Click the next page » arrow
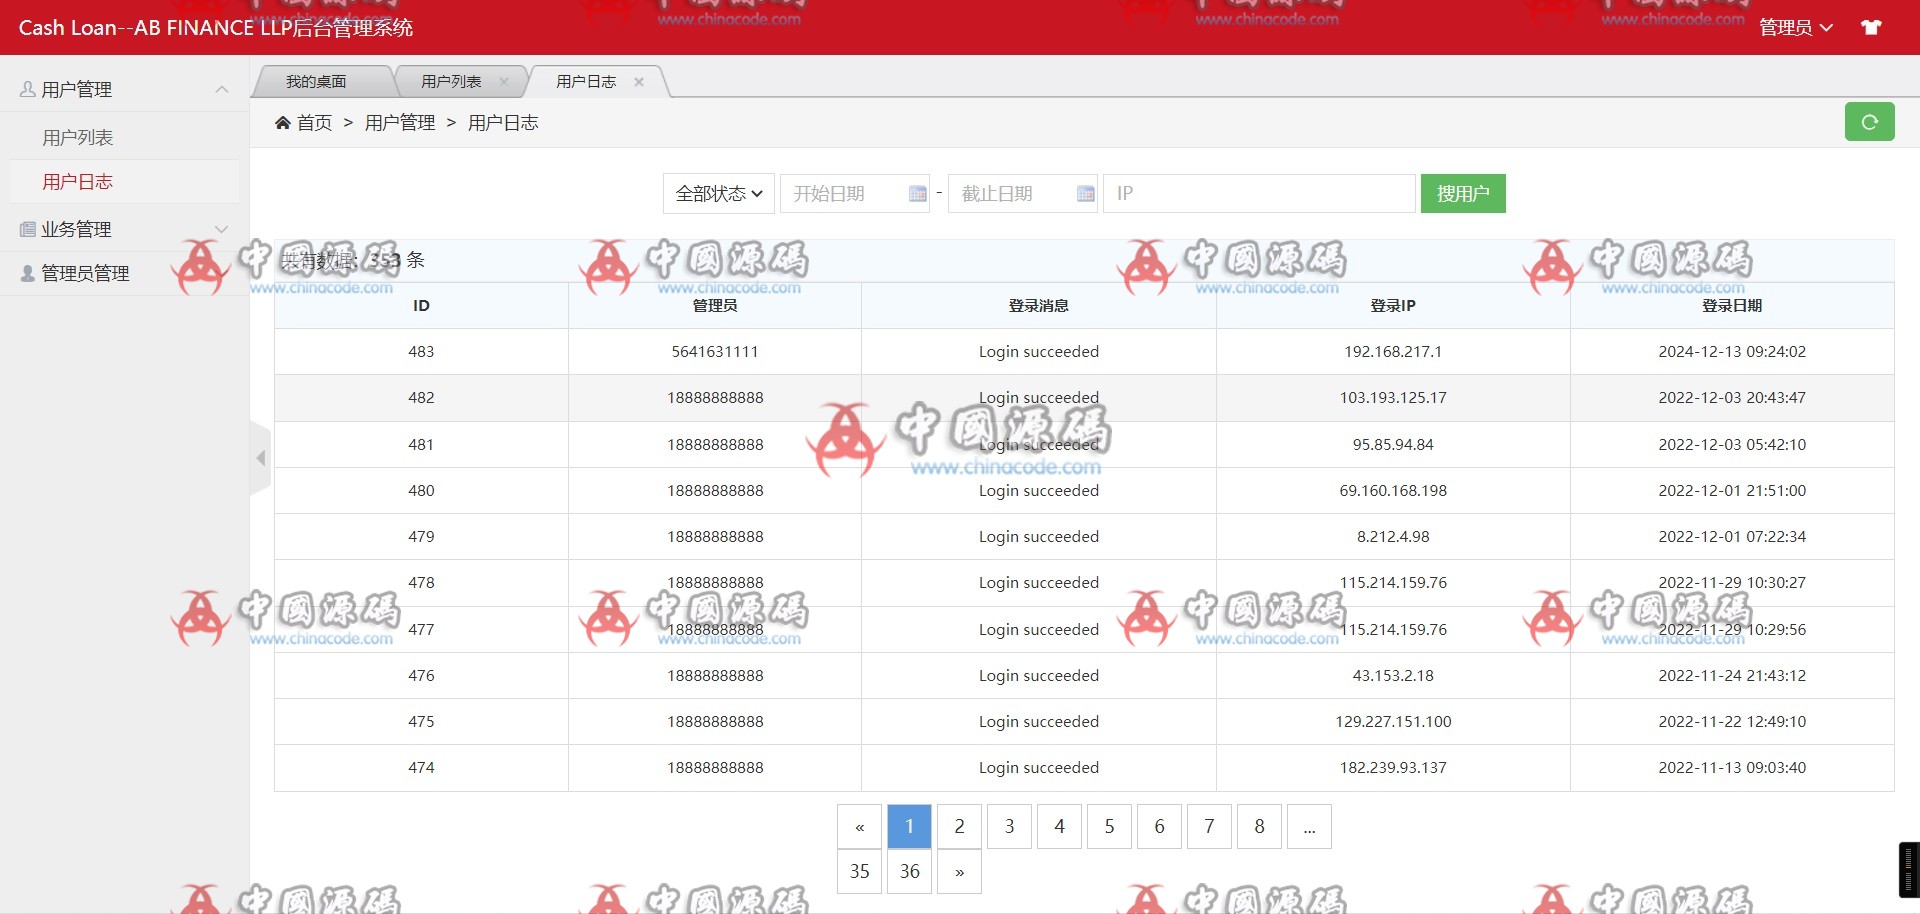This screenshot has width=1920, height=914. pos(959,872)
